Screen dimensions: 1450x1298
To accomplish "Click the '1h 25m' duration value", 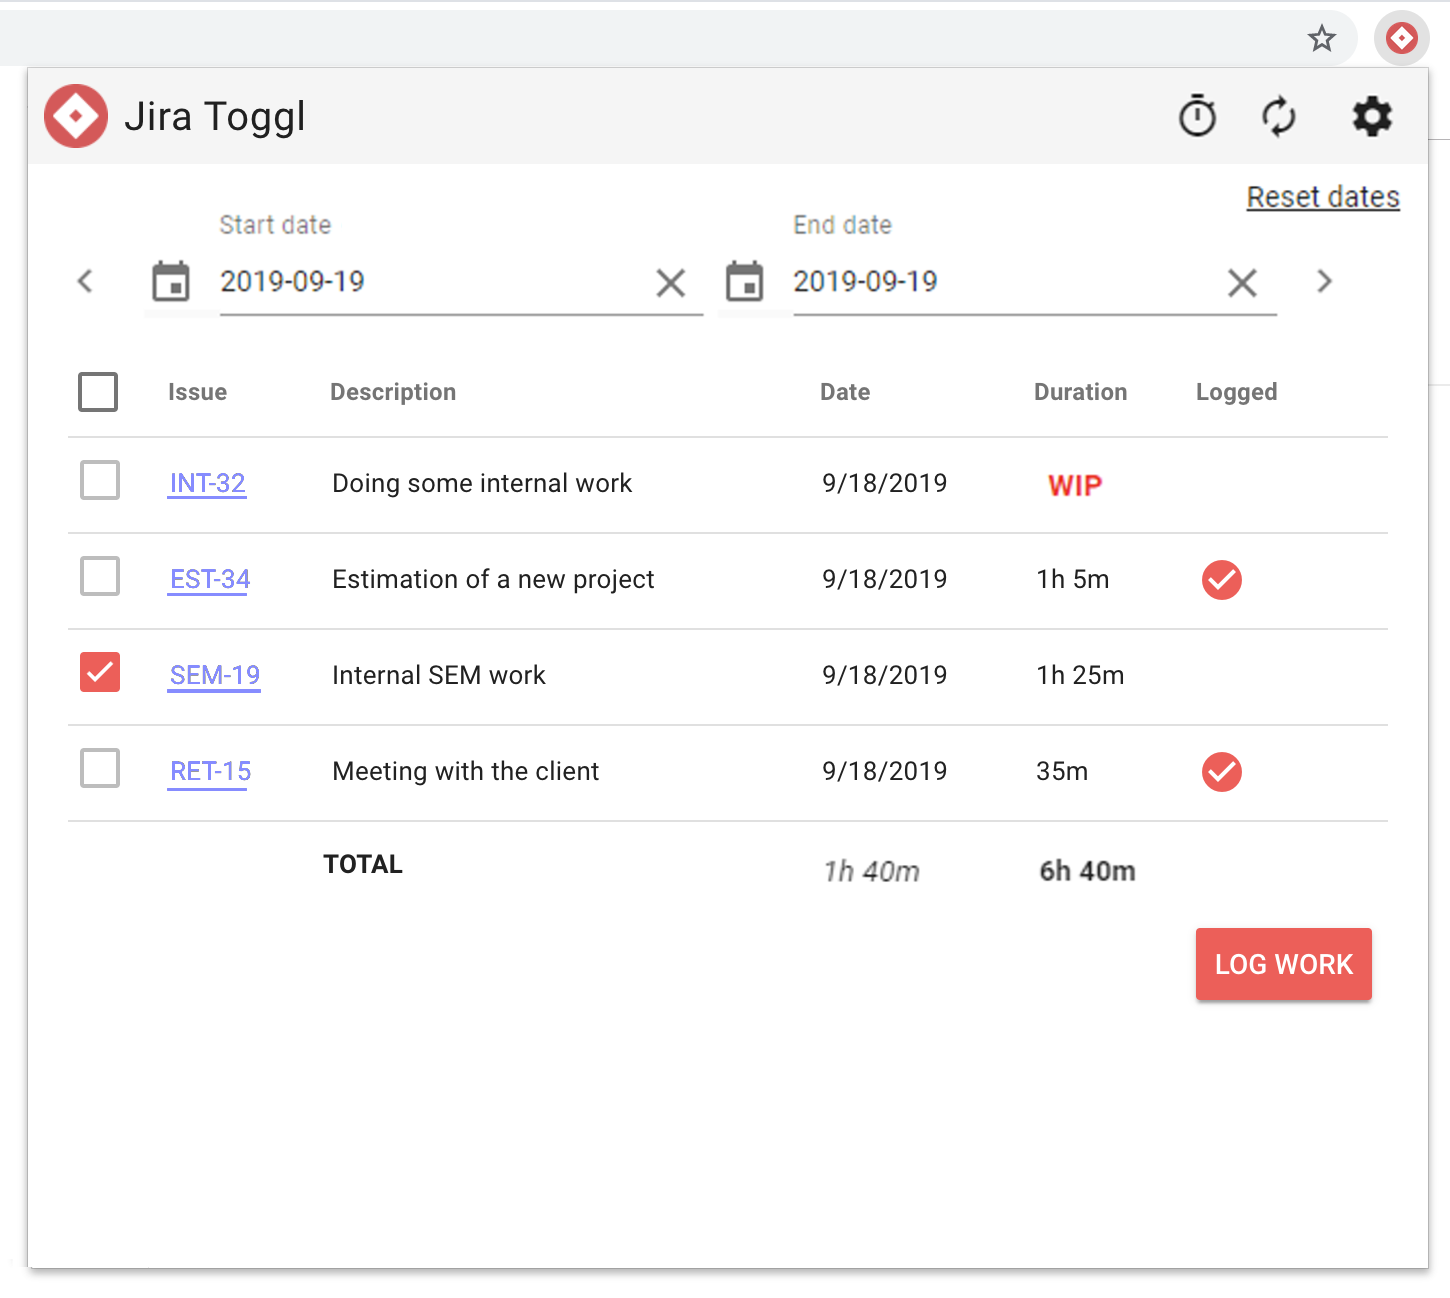I will 1080,675.
